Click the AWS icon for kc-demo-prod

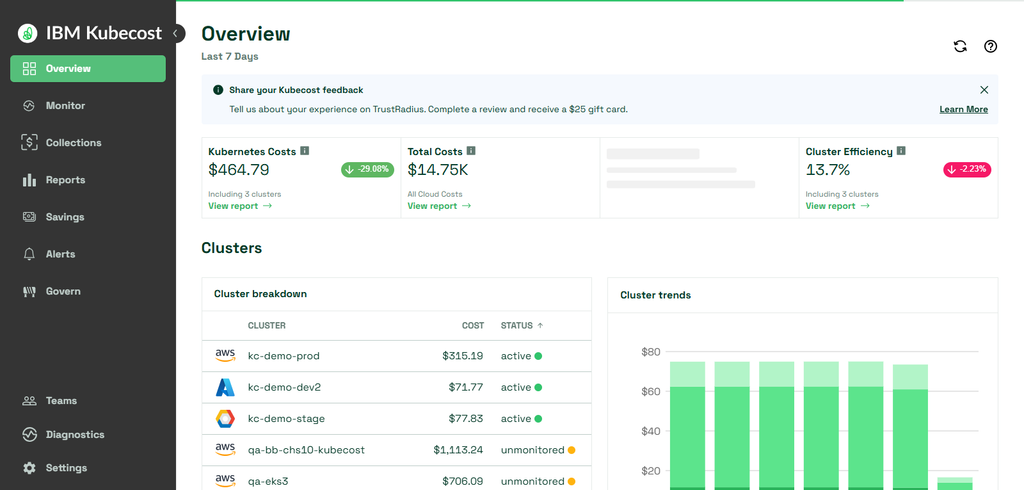pyautogui.click(x=225, y=356)
